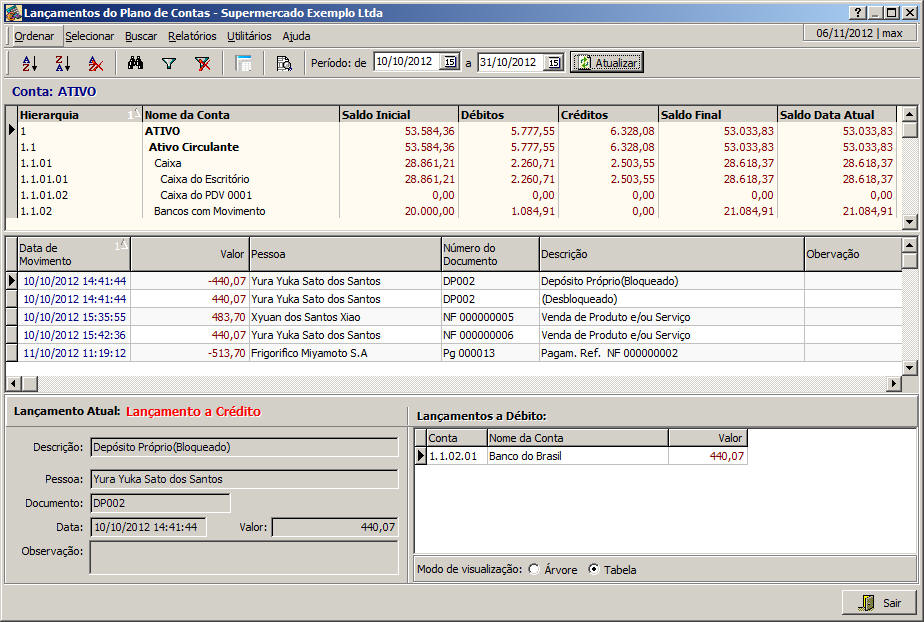Open report preview toolbar icon
The height and width of the screenshot is (622, 924).
coord(284,62)
